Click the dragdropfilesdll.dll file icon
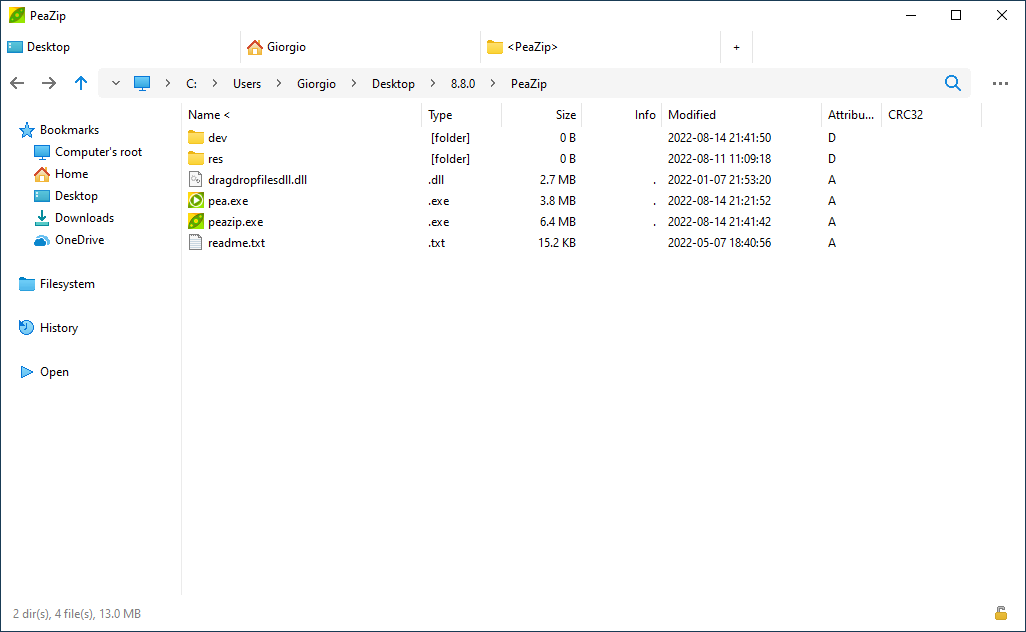Viewport: 1026px width, 632px height. click(x=195, y=179)
